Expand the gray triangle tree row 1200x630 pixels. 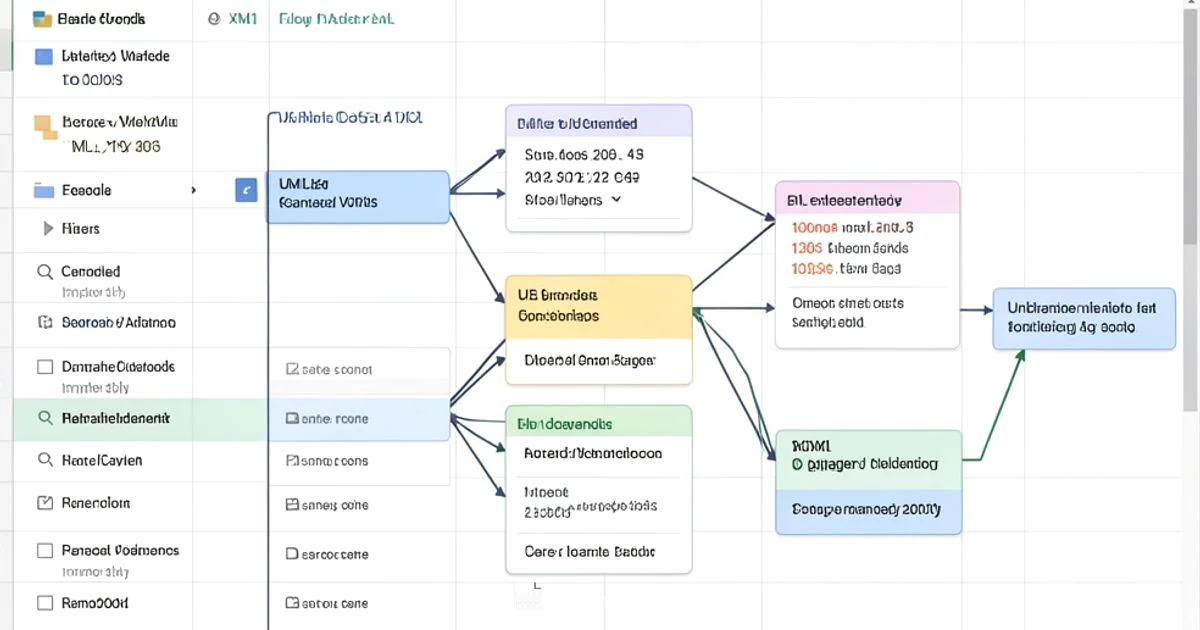tap(48, 228)
